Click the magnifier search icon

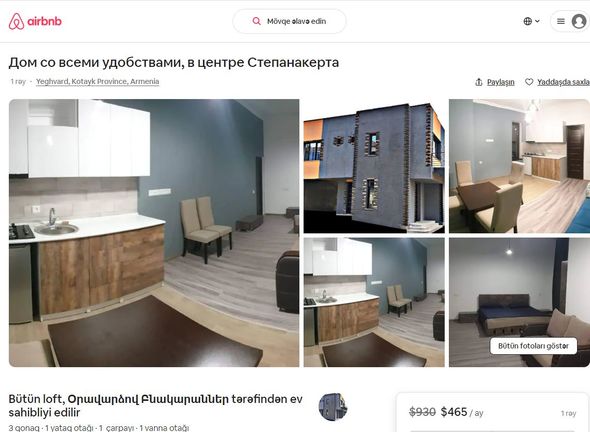[x=257, y=21]
